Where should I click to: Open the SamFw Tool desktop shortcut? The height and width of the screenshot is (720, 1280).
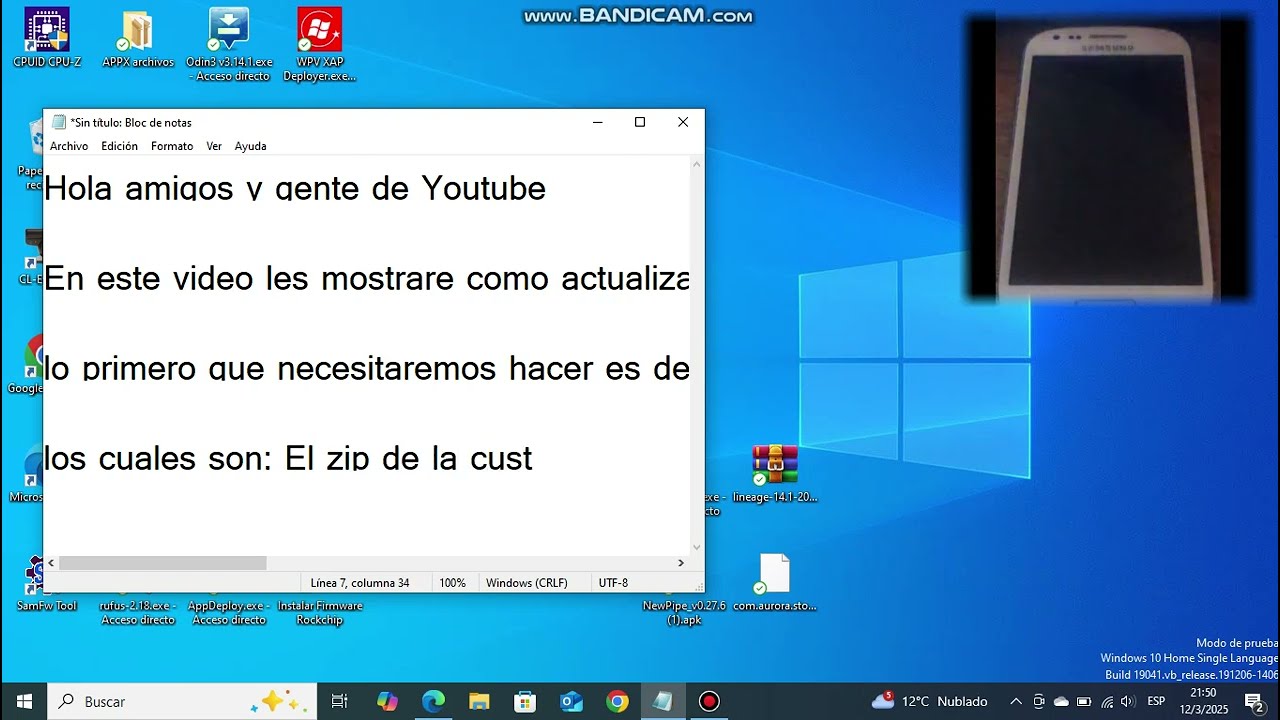pos(46,585)
